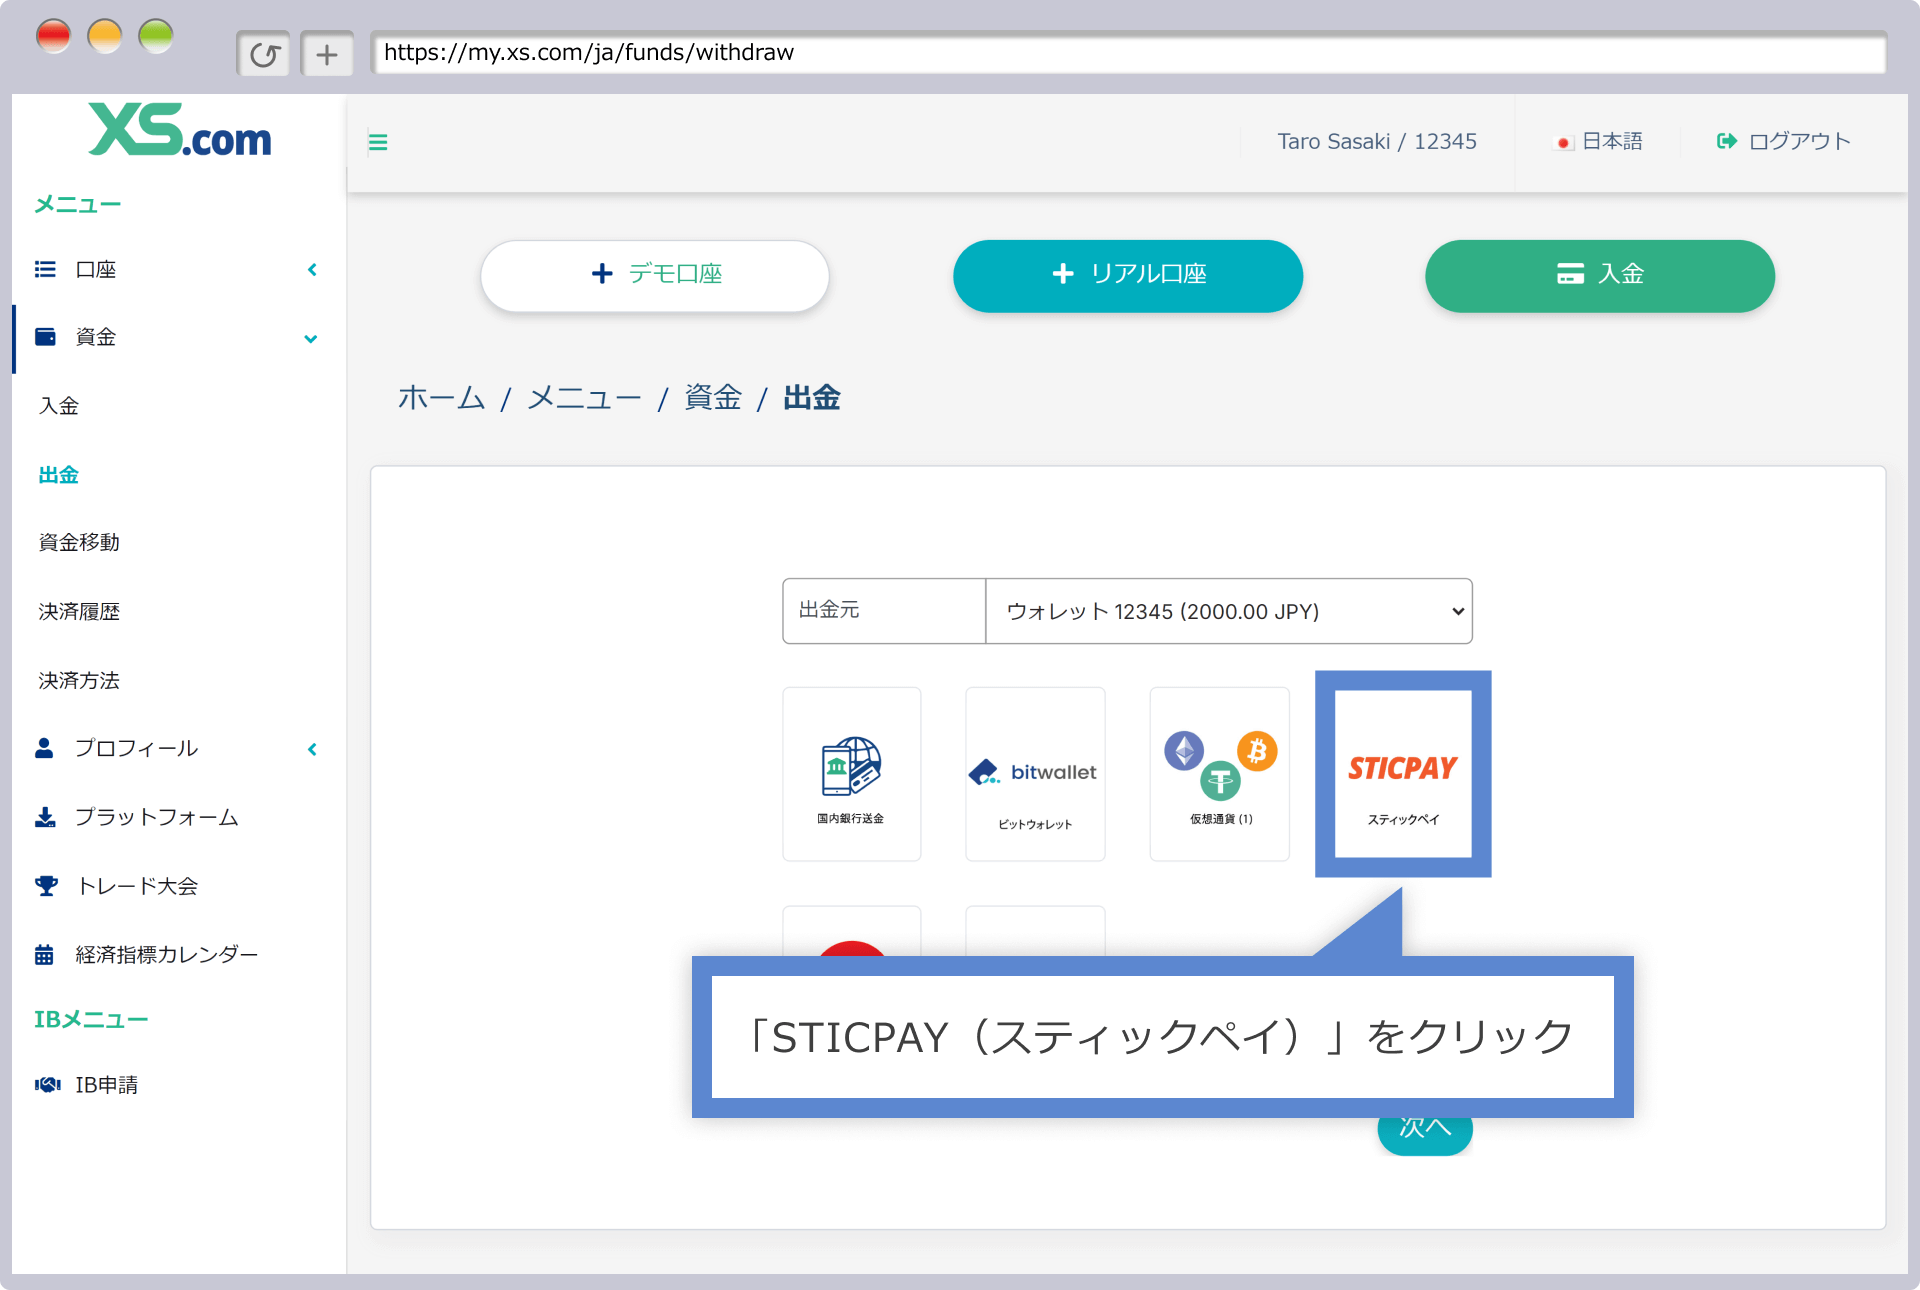Open 資金移動 in the sidebar
The image size is (1920, 1290).
[79, 543]
